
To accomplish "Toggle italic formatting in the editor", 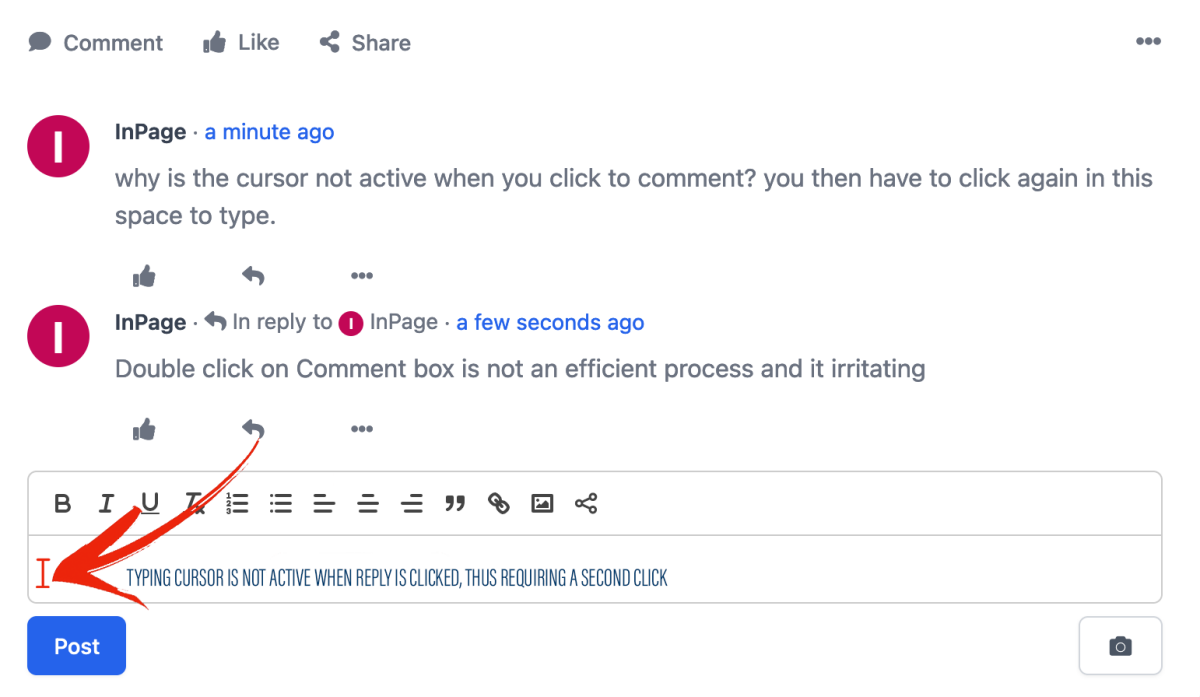I will 106,503.
